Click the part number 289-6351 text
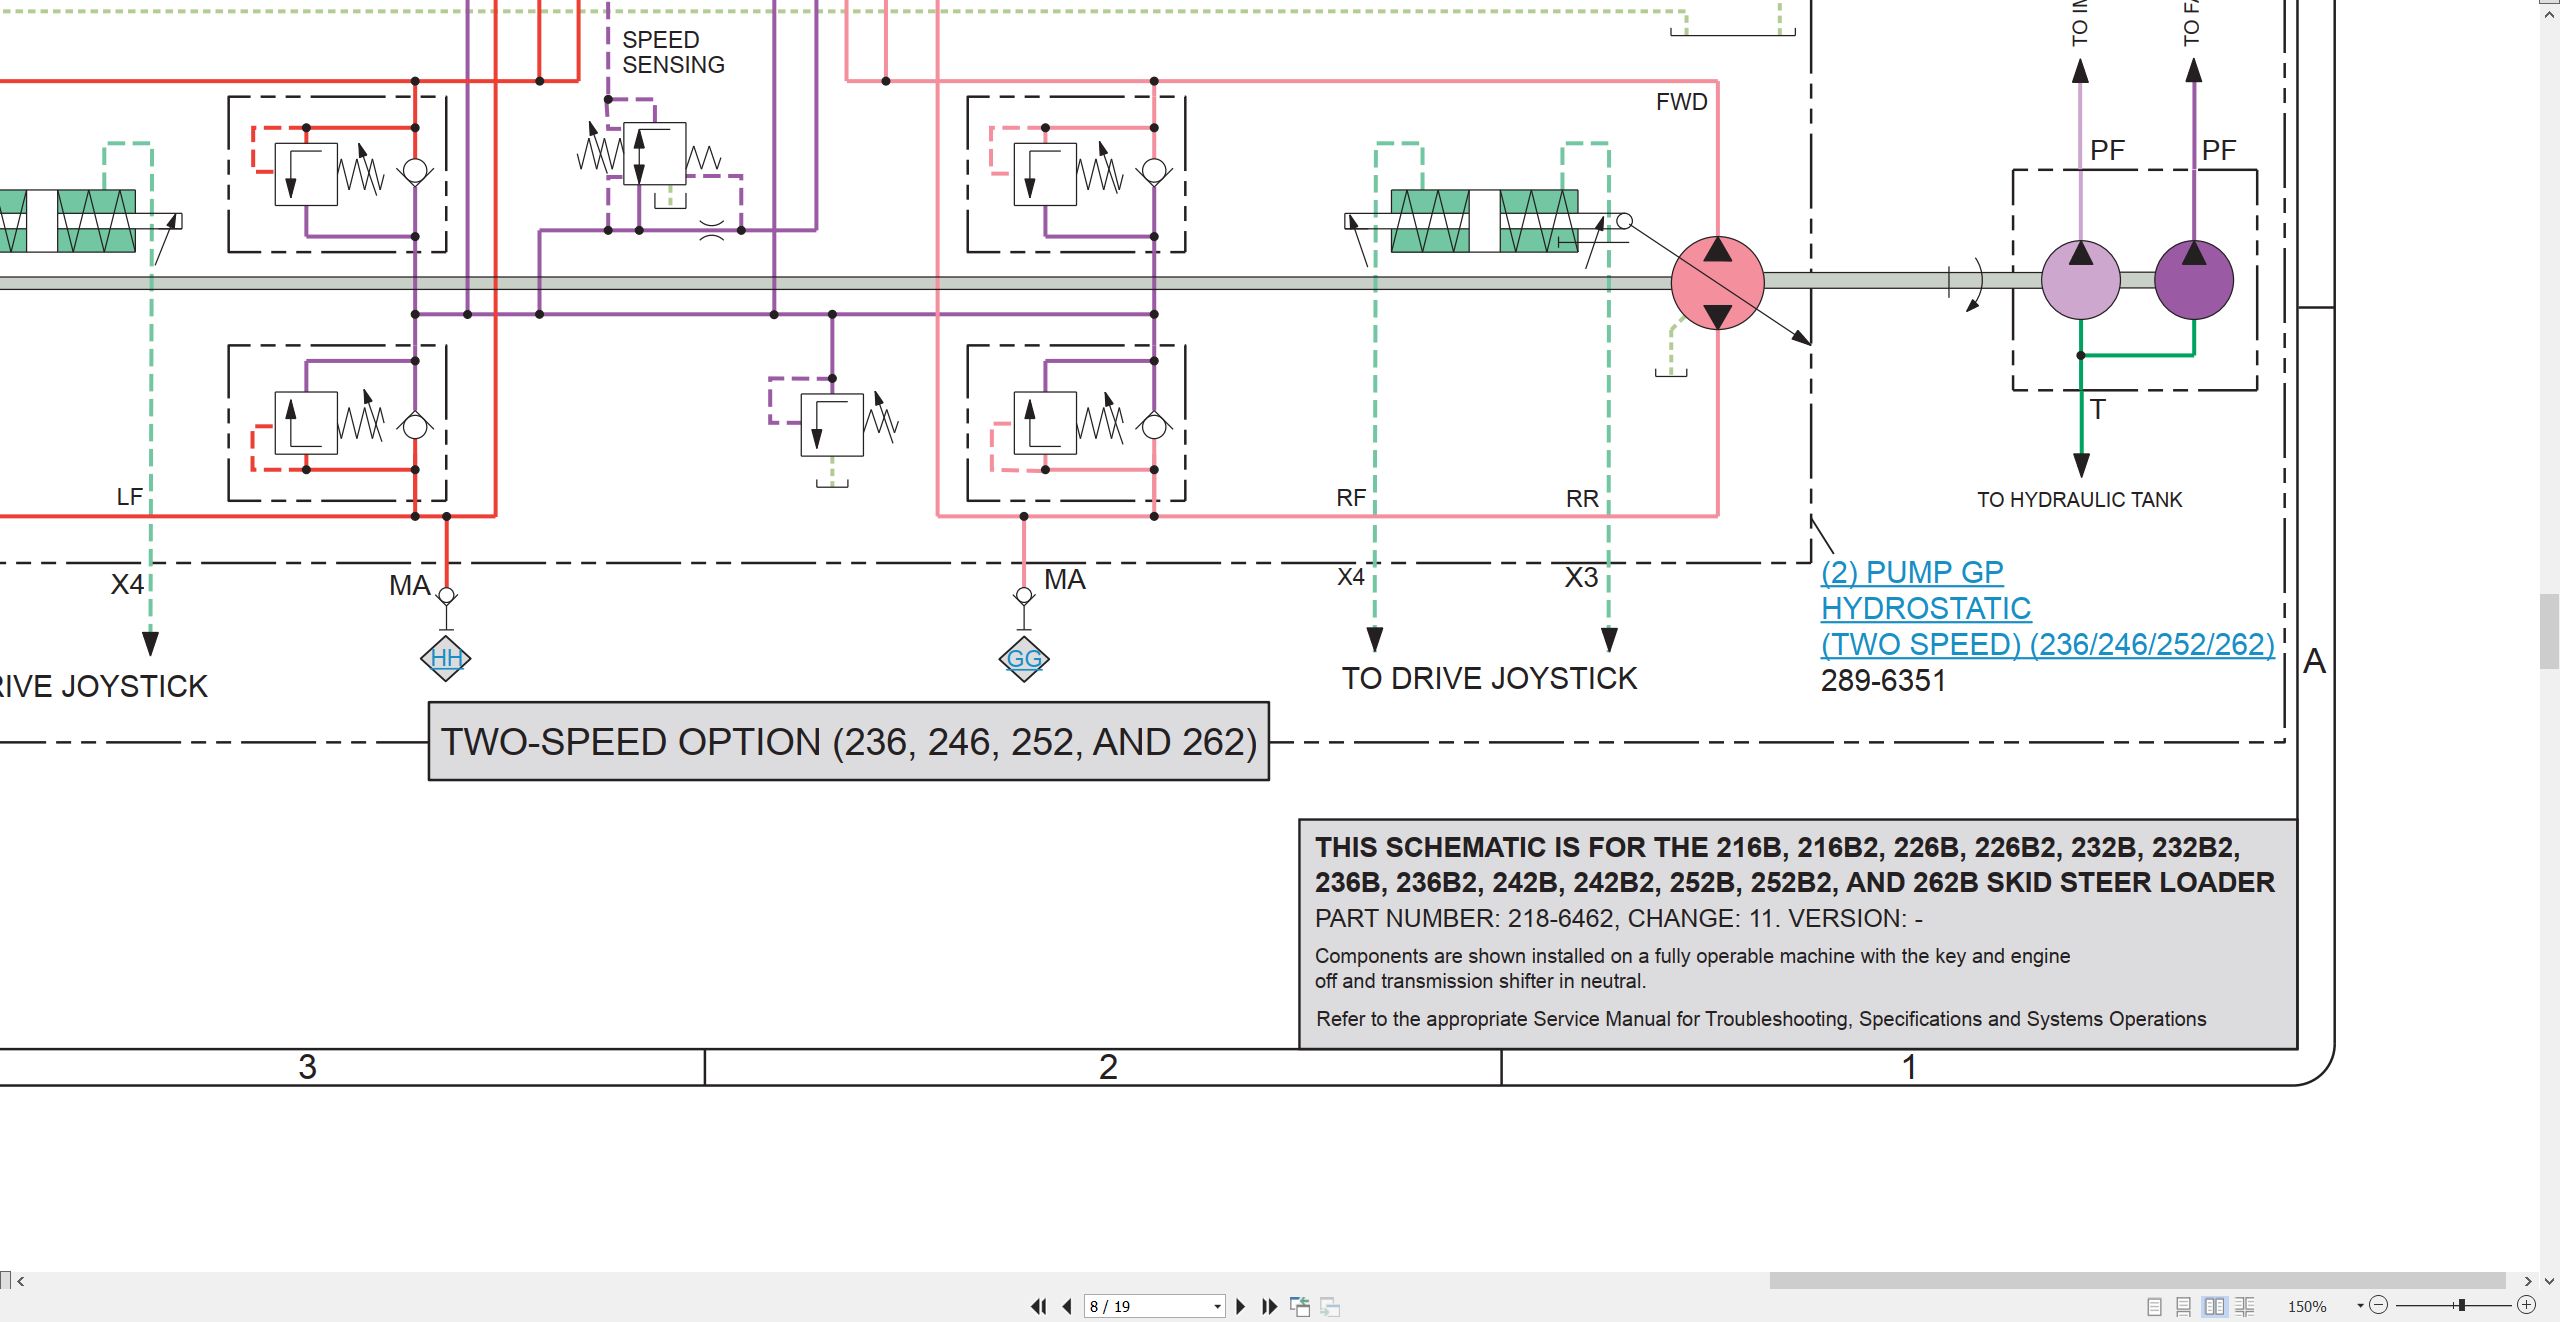Image resolution: width=2560 pixels, height=1322 pixels. (x=1883, y=681)
